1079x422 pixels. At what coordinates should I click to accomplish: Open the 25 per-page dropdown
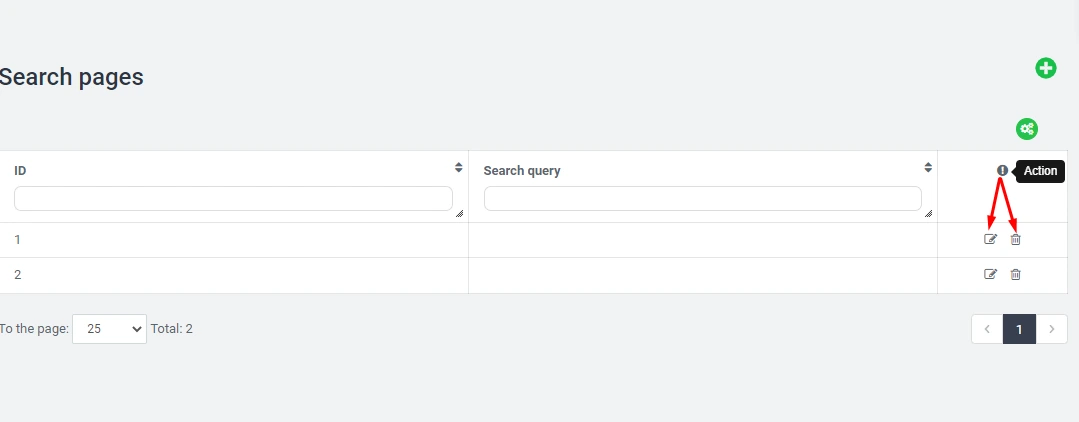pyautogui.click(x=109, y=328)
